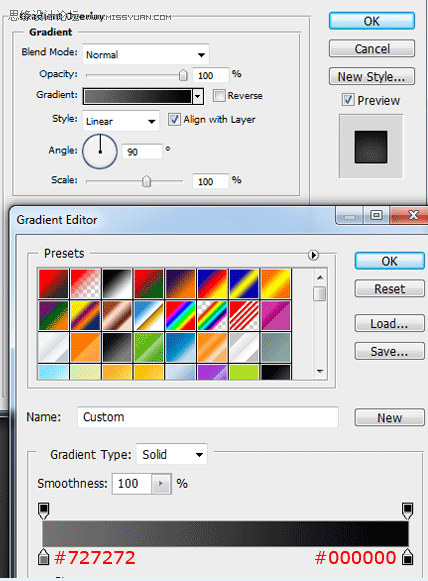Click the gradient Name input field

click(x=208, y=417)
